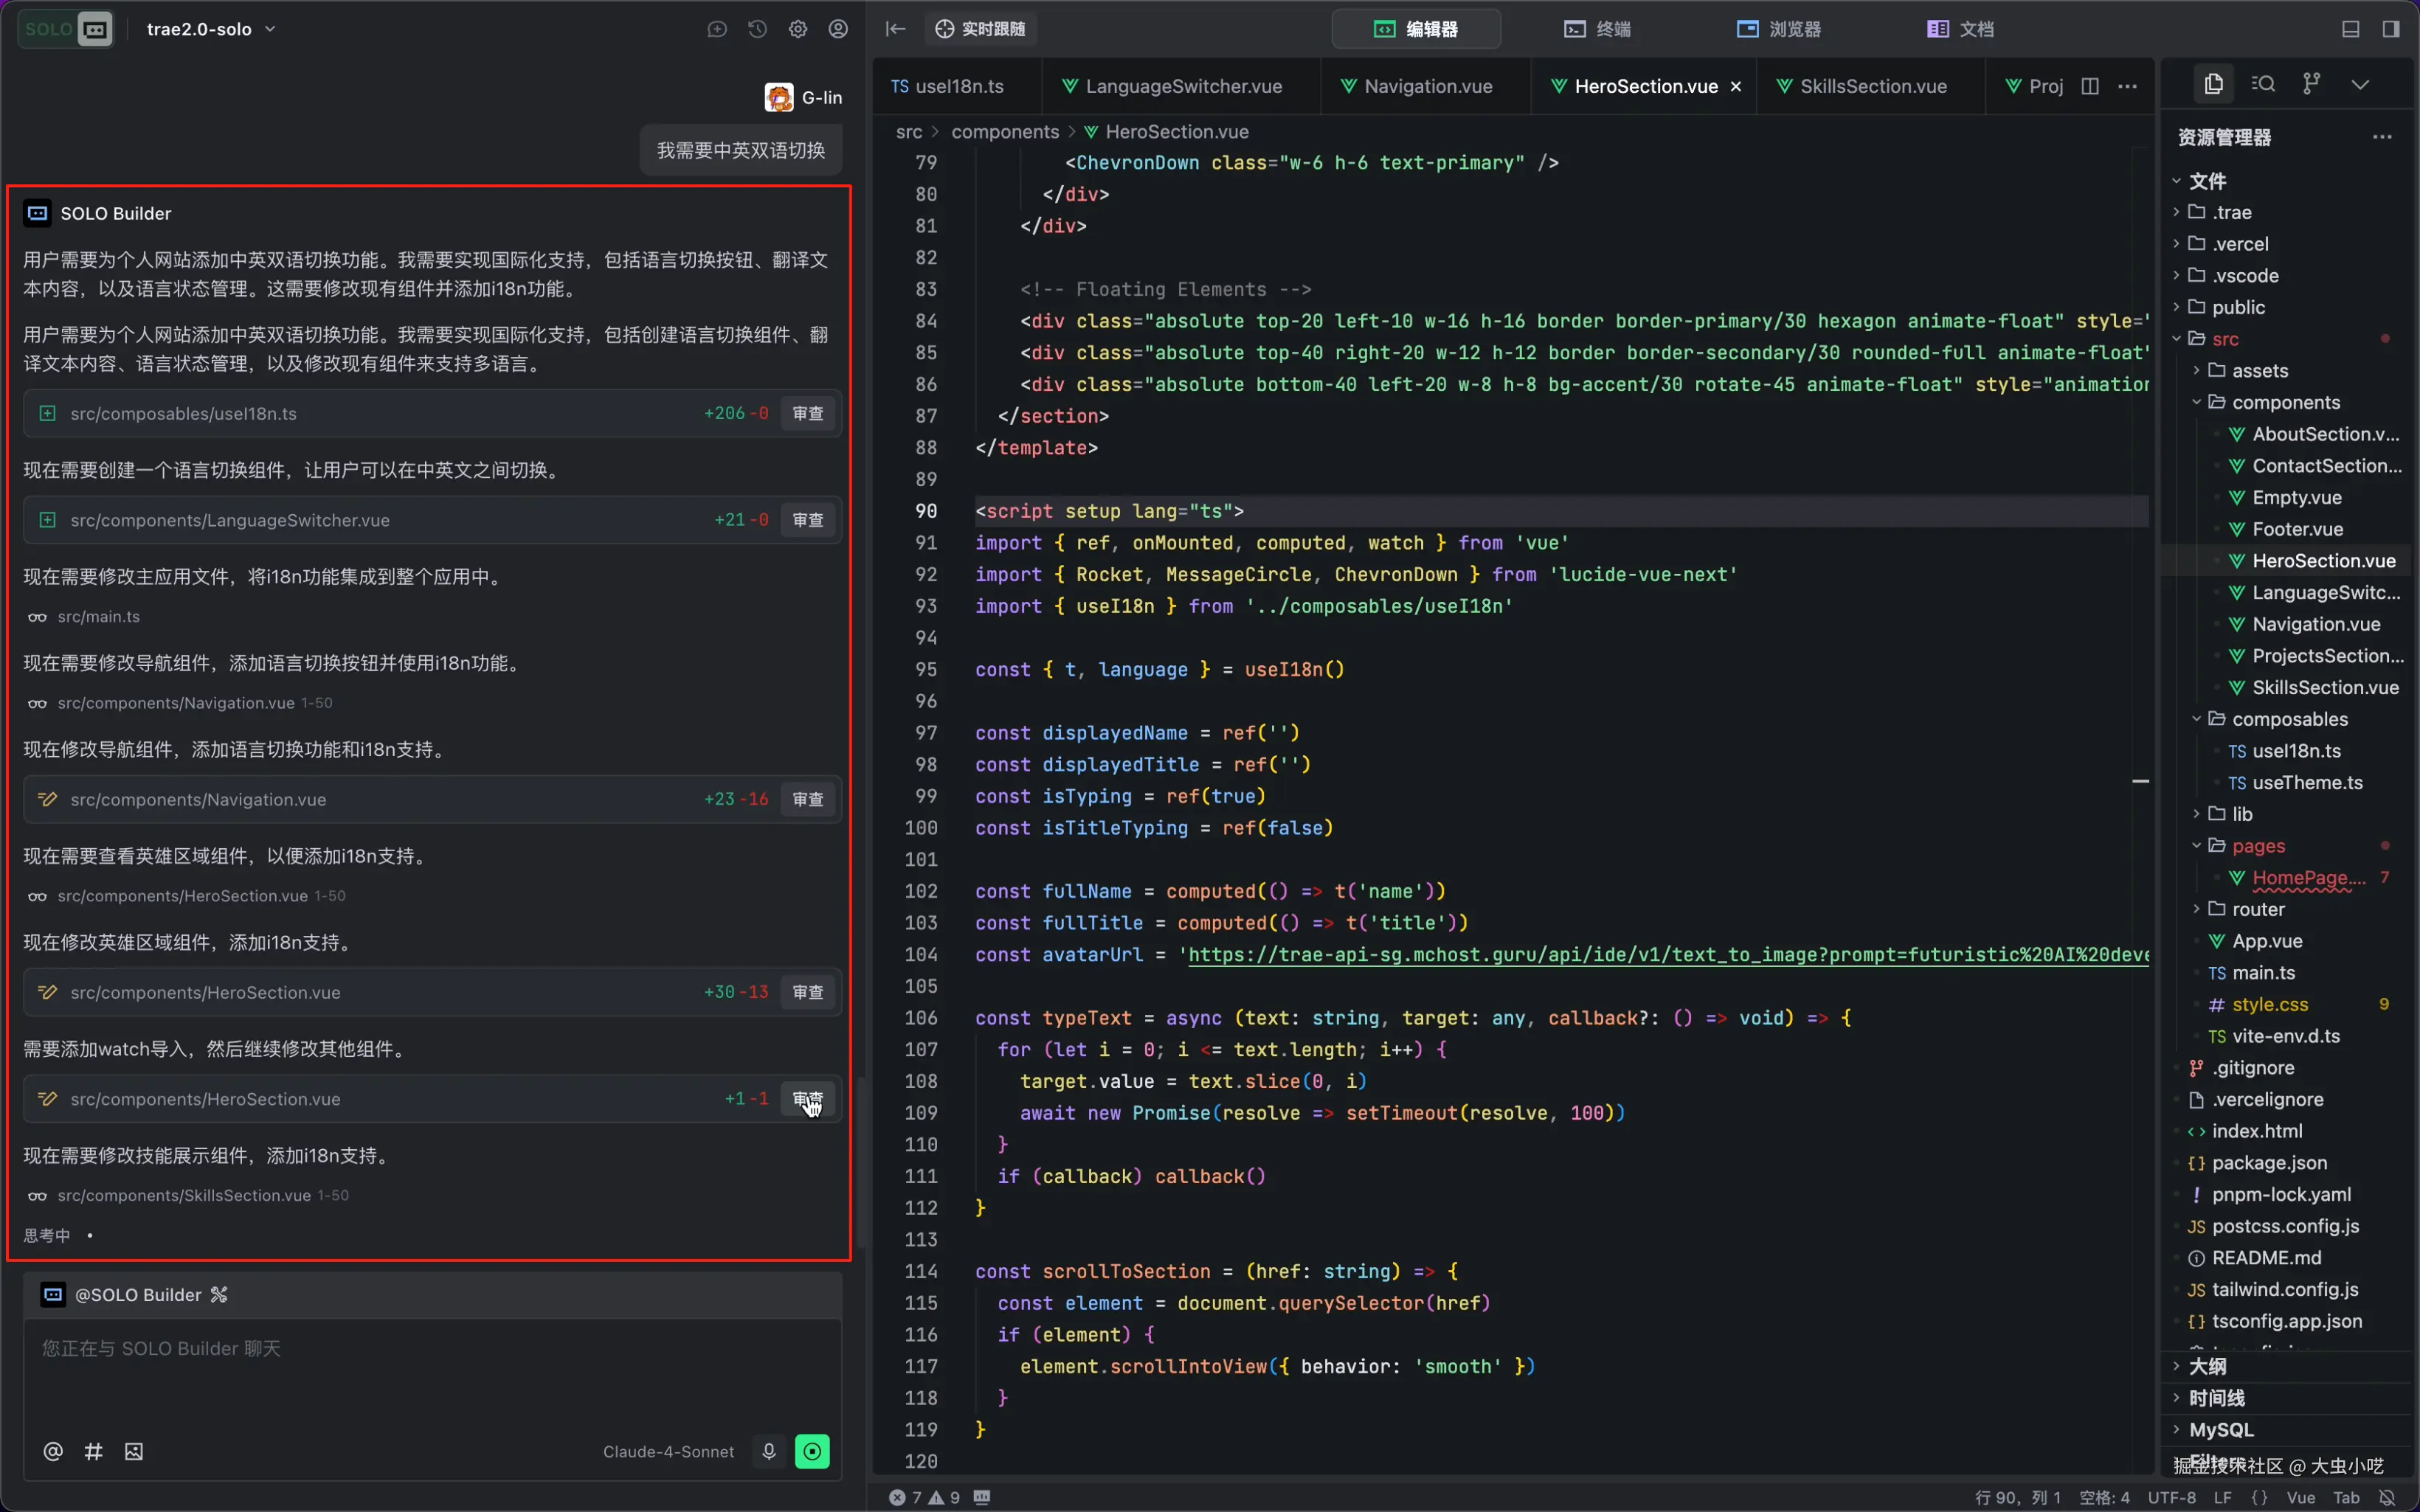The image size is (2420, 1512).
Task: Click the @ mention icon
Action: point(53,1451)
